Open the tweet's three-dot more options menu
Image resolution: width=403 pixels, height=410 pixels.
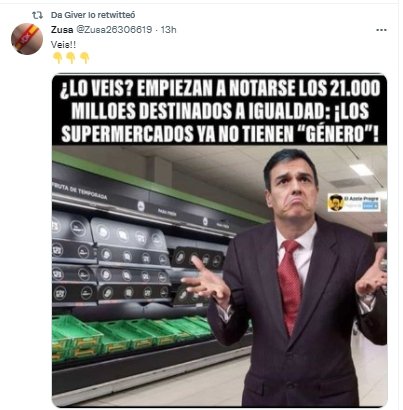pos(381,30)
